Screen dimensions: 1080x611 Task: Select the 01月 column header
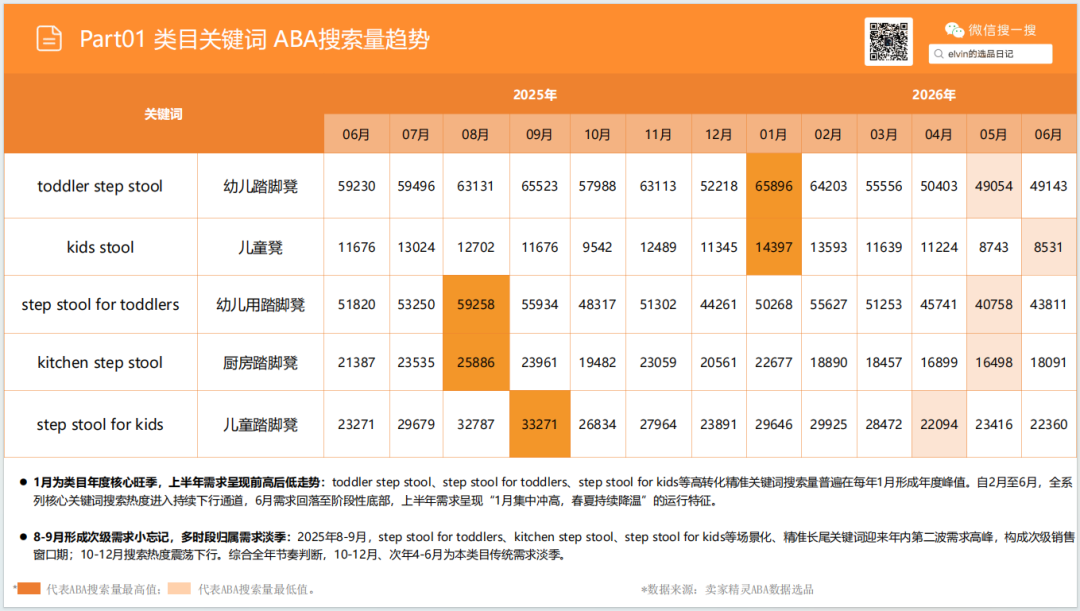point(773,134)
